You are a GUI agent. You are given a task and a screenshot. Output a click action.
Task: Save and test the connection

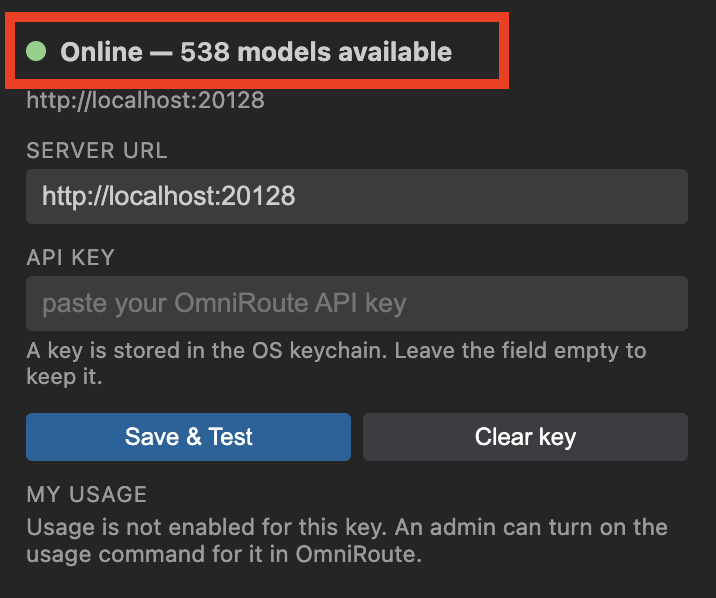coord(188,437)
